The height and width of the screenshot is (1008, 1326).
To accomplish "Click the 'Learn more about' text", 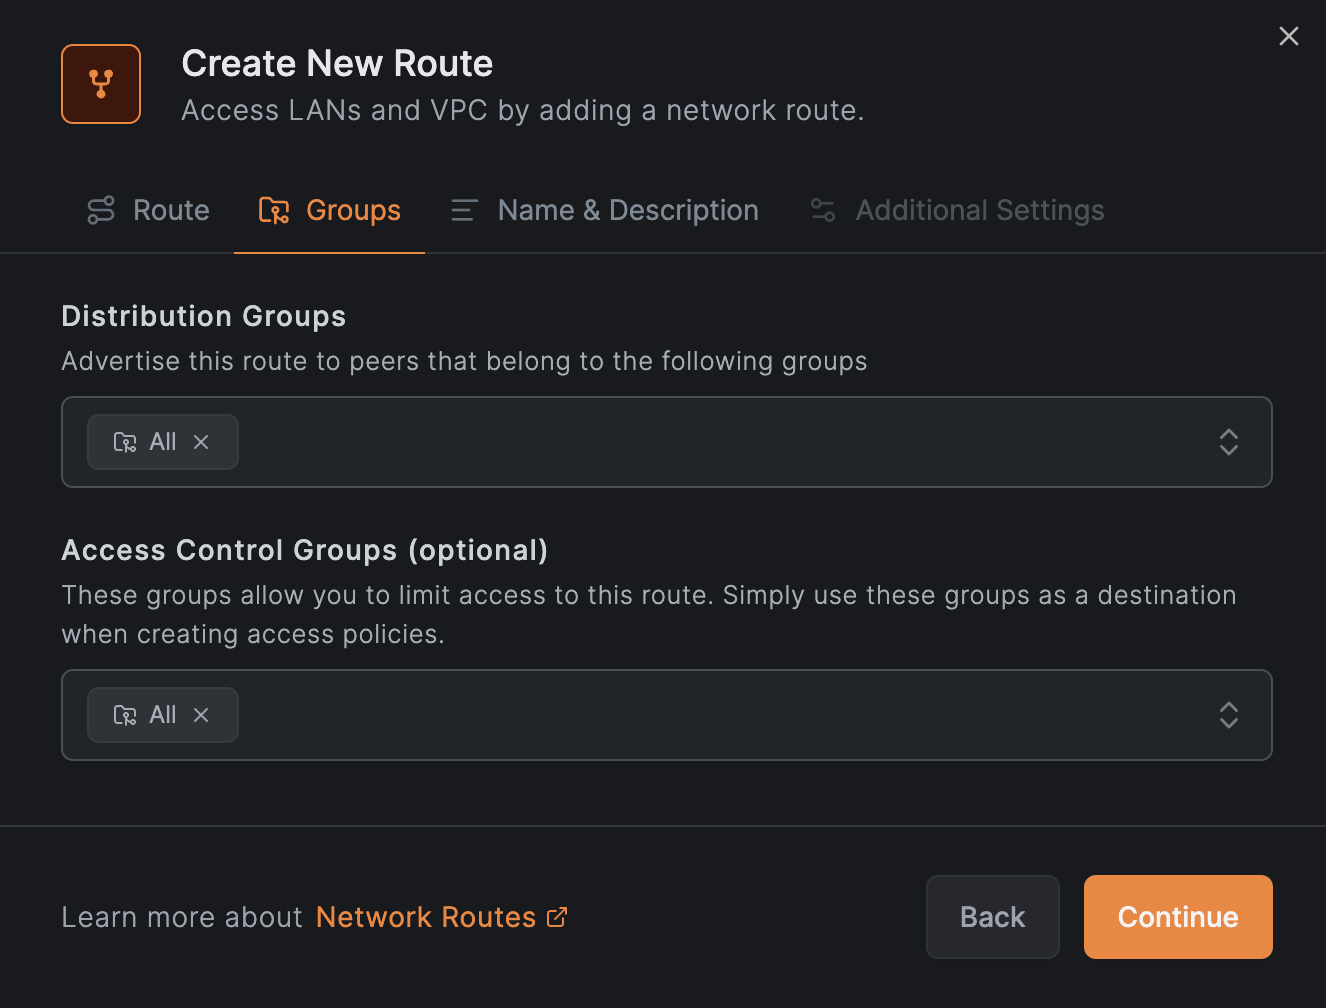I will [x=182, y=917].
